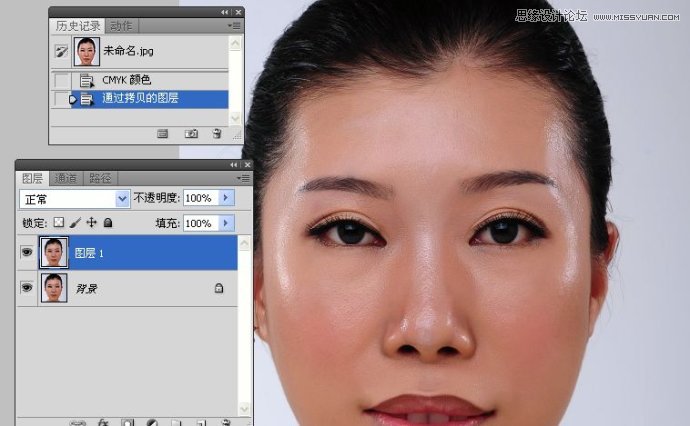Toggle lock image pixels brush icon

(x=75, y=223)
